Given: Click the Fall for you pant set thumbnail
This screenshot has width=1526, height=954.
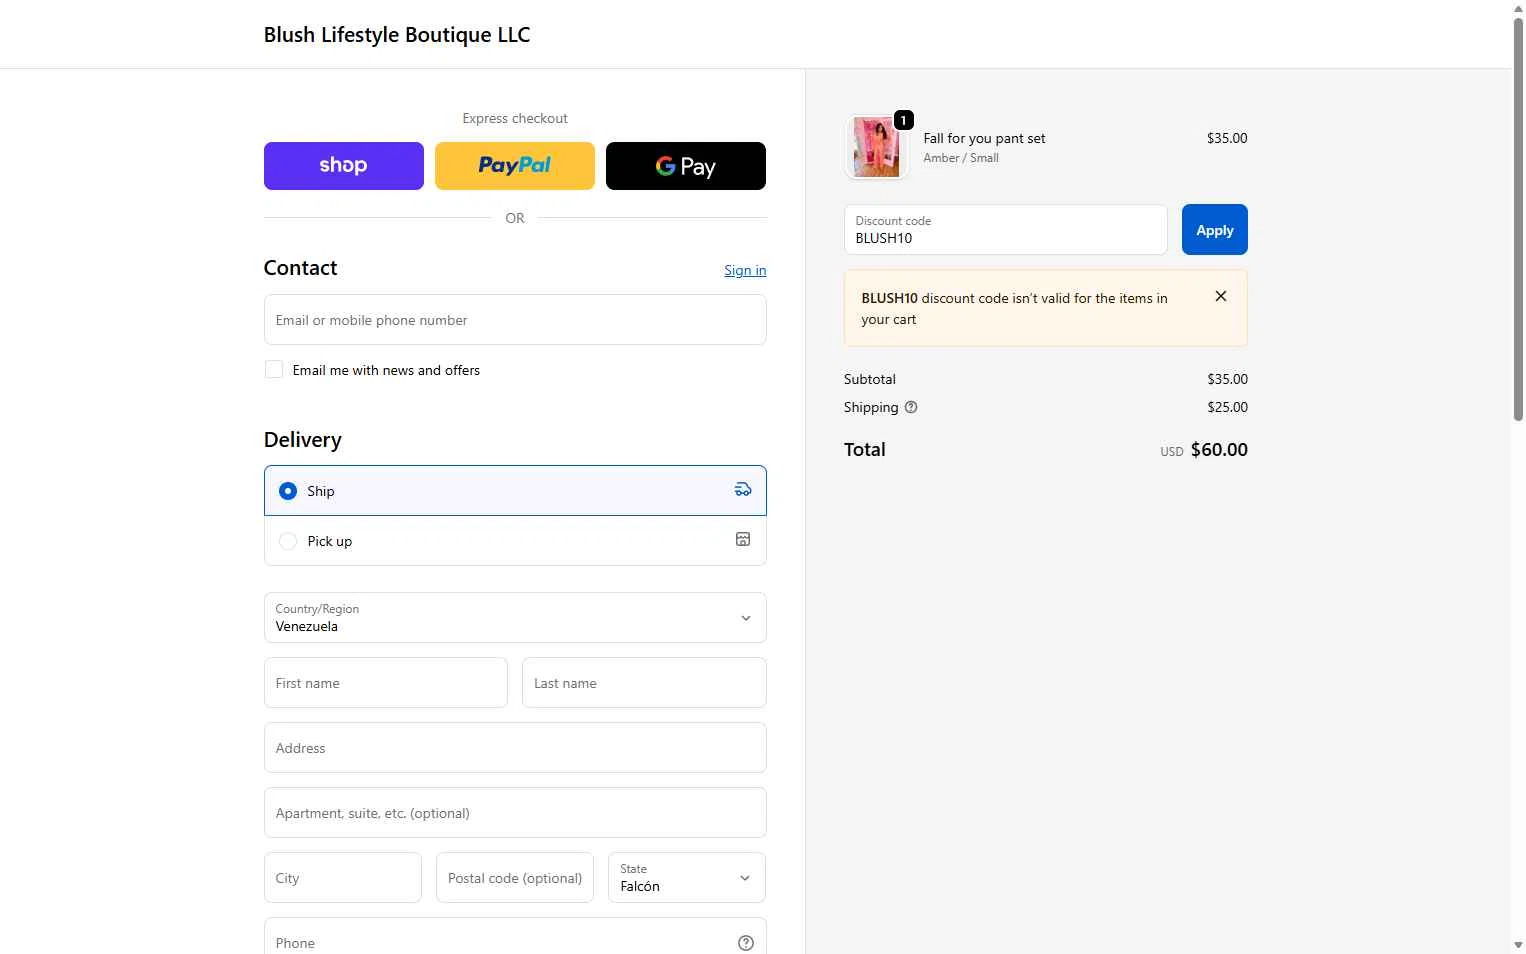Looking at the screenshot, I should 876,147.
